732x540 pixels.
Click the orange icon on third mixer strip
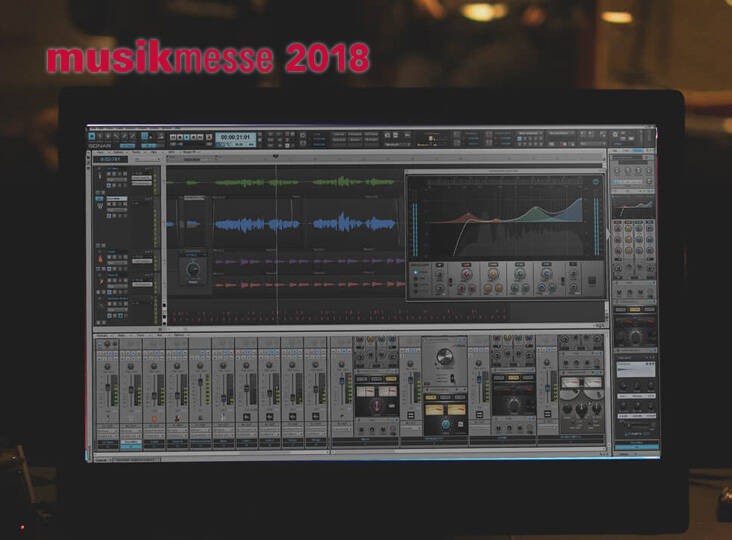[x=154, y=419]
